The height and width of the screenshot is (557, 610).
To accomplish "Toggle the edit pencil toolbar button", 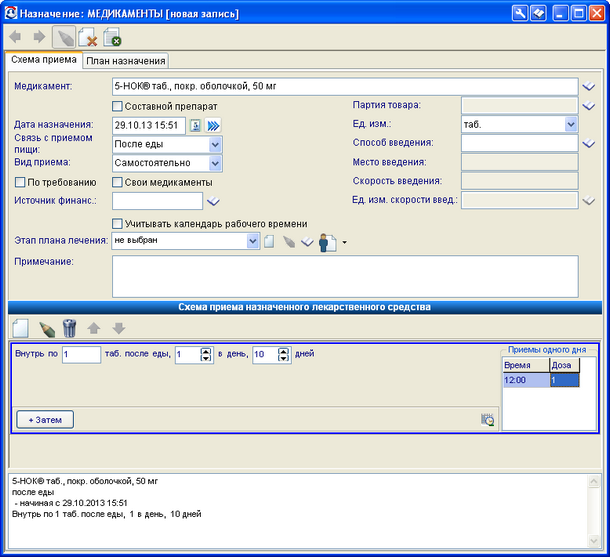I will click(x=64, y=37).
